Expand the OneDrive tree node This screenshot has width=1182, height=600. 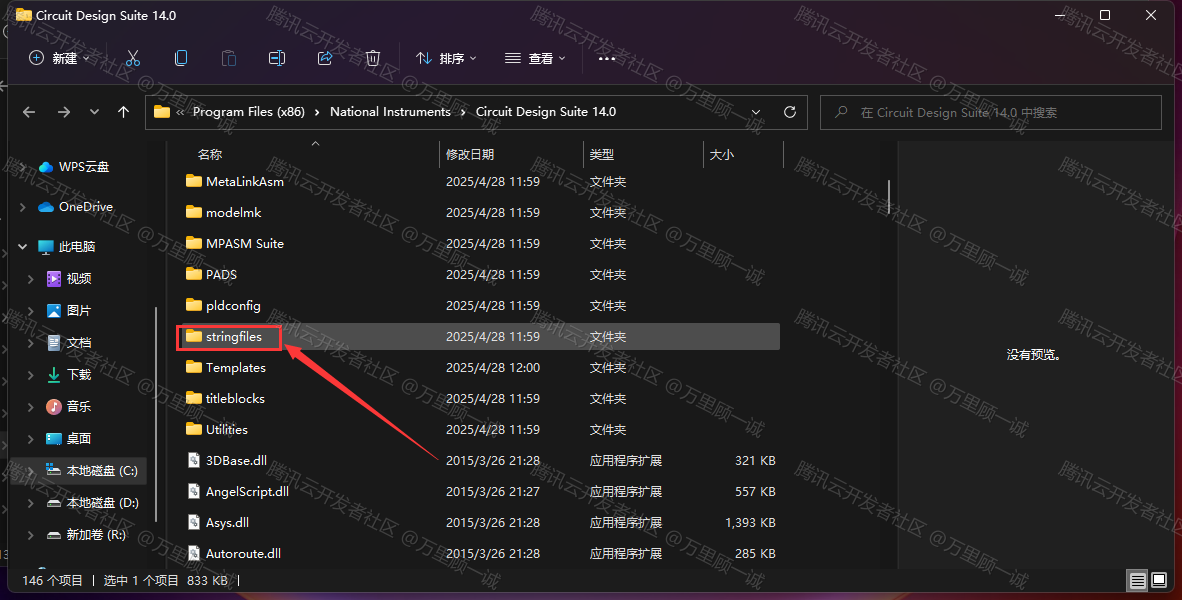[23, 207]
